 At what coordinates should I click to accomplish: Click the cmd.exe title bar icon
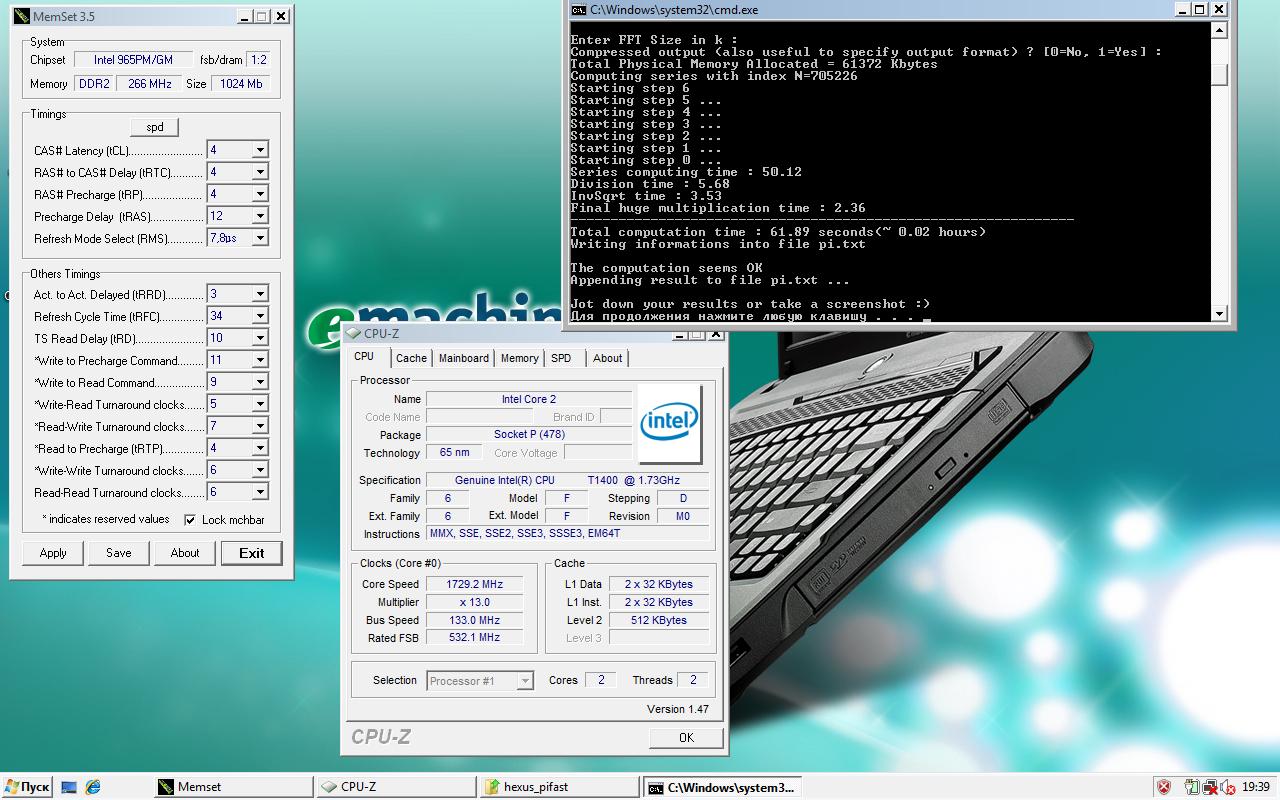click(x=578, y=9)
